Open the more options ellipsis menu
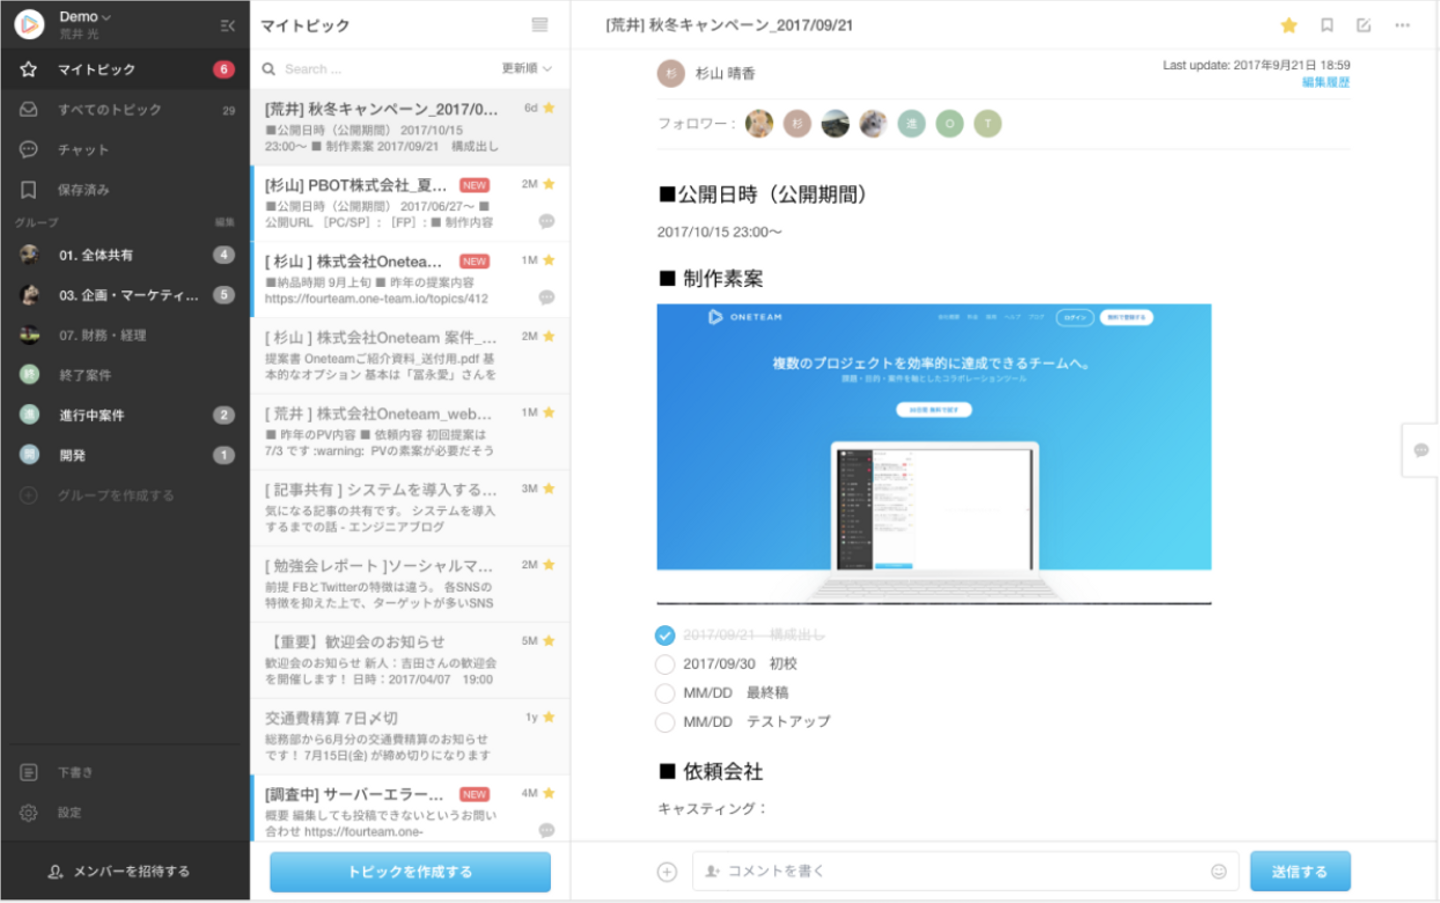 coord(1403,25)
